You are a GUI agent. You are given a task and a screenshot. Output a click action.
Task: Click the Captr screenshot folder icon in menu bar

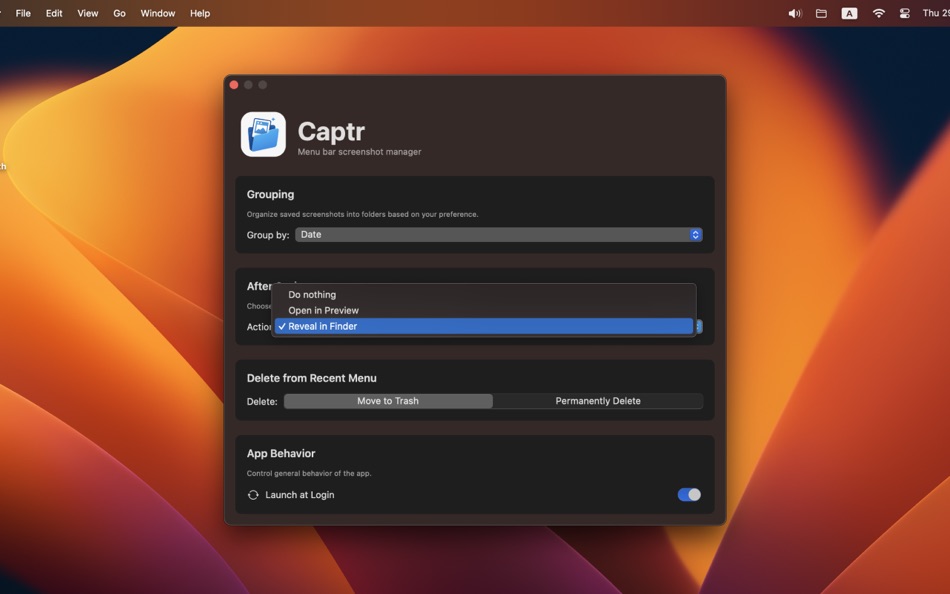click(822, 13)
